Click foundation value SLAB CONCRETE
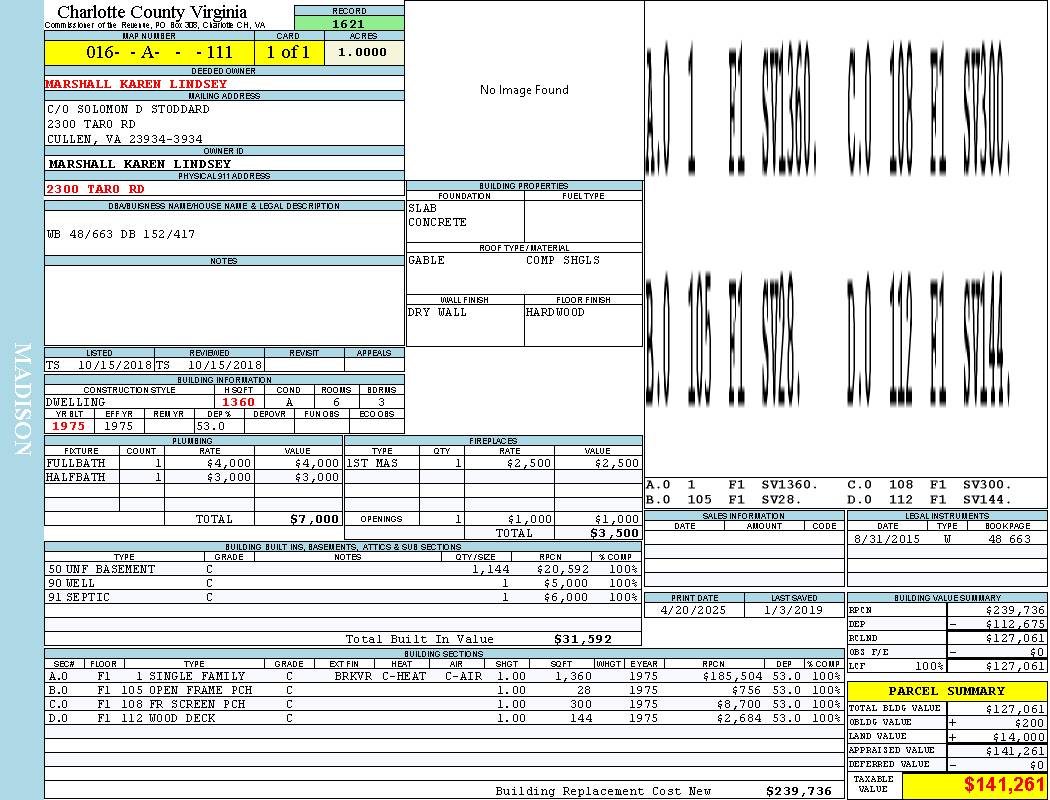The width and height of the screenshot is (1050, 800). coord(437,215)
